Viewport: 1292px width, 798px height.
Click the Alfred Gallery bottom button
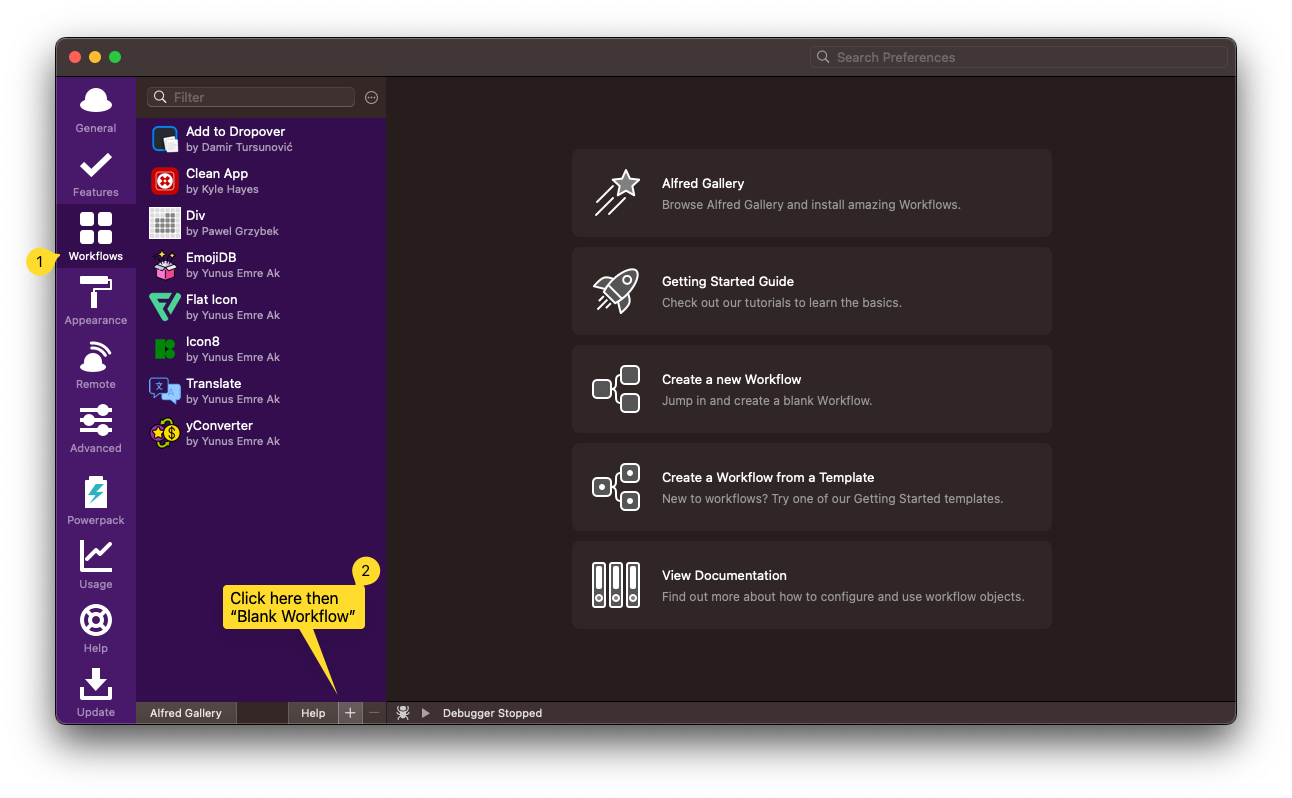point(186,713)
